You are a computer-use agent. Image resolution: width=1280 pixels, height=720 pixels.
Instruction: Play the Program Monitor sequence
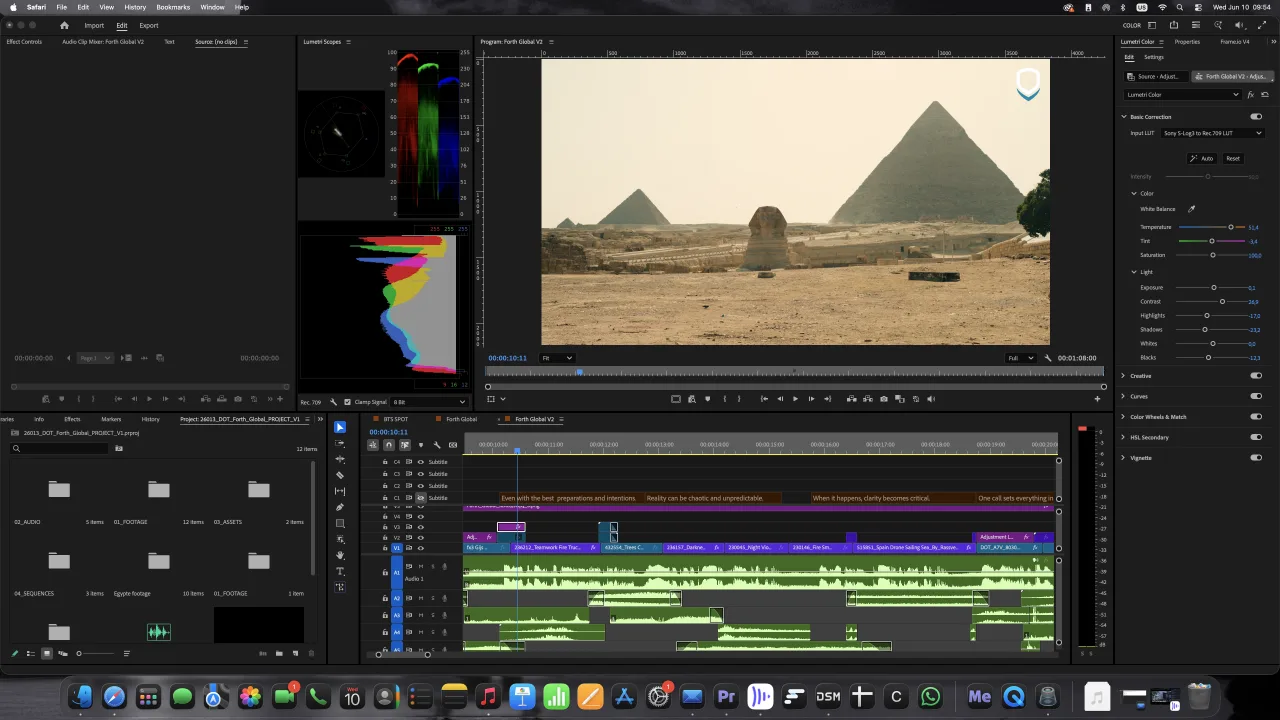[796, 399]
